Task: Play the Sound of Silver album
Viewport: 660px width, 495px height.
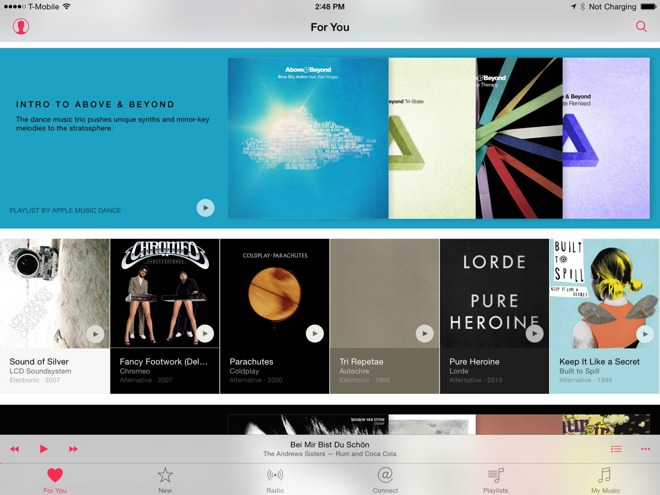Action: (x=96, y=334)
